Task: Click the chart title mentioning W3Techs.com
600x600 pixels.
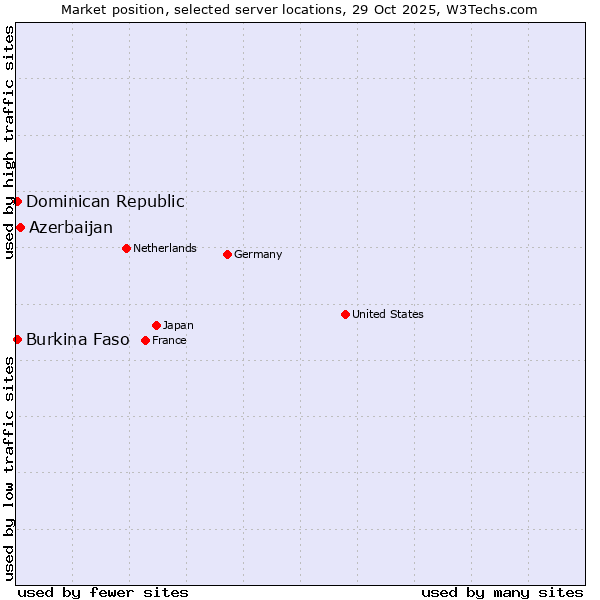Action: coord(299,9)
